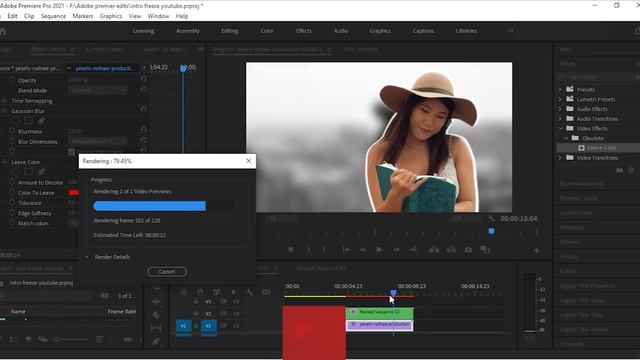
Task: Open the Sequence menu
Action: [x=53, y=16]
